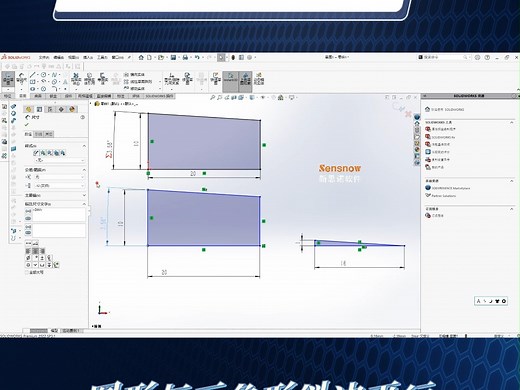The height and width of the screenshot is (390, 520).
Task: Select the Convert Entities tool
Action: click(89, 79)
